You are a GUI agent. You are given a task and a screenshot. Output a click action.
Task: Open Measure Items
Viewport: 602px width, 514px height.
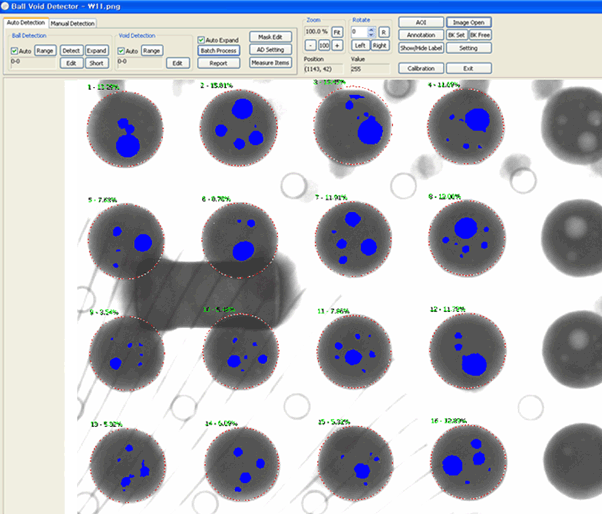270,63
